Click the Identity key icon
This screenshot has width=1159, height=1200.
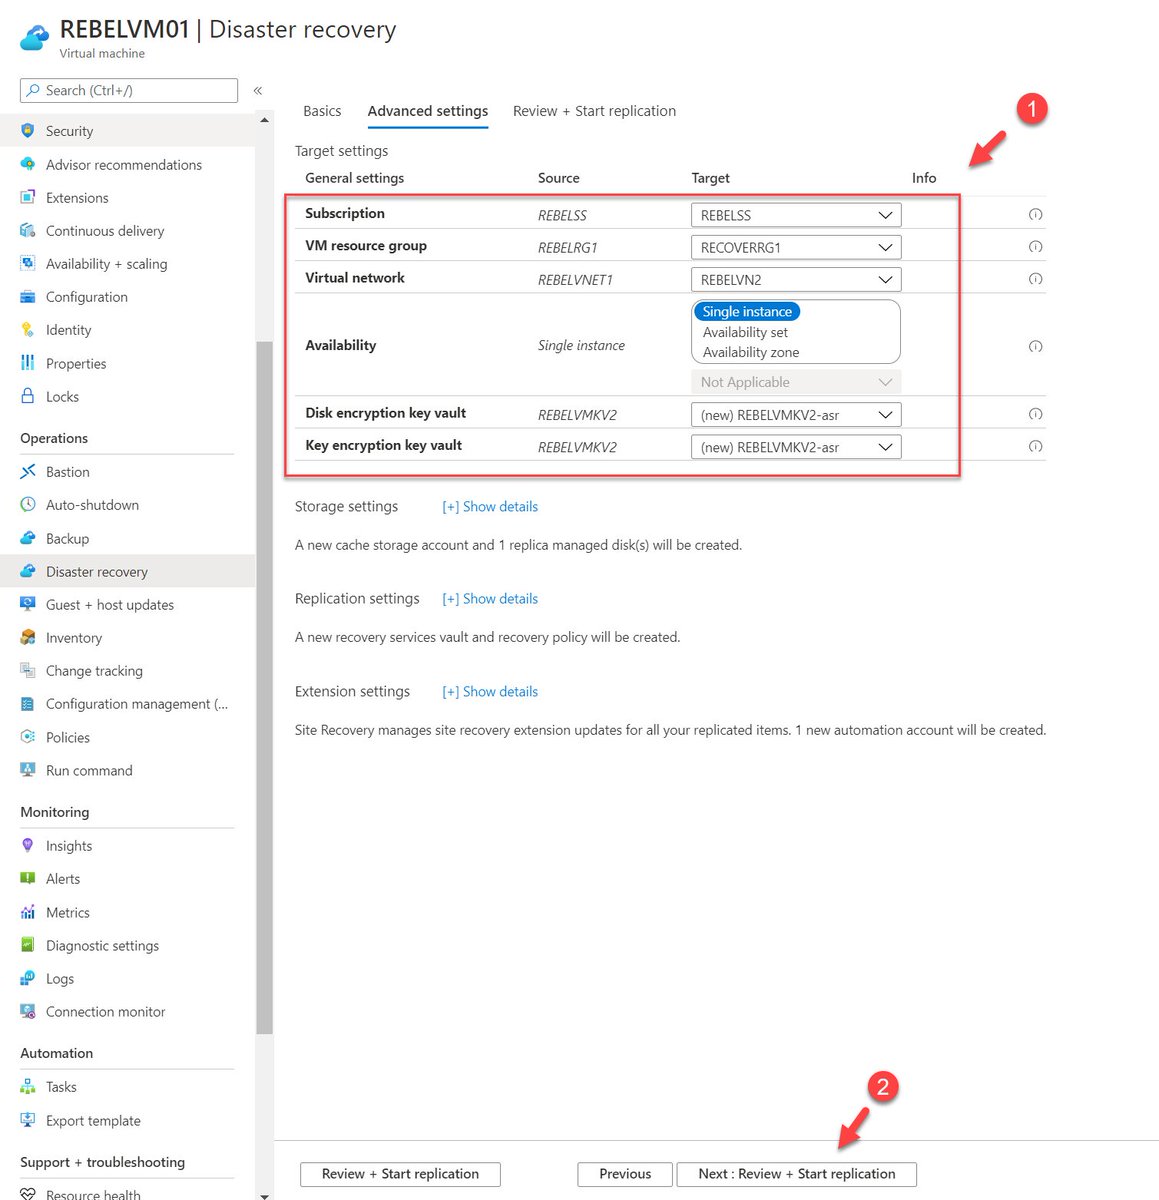28,329
